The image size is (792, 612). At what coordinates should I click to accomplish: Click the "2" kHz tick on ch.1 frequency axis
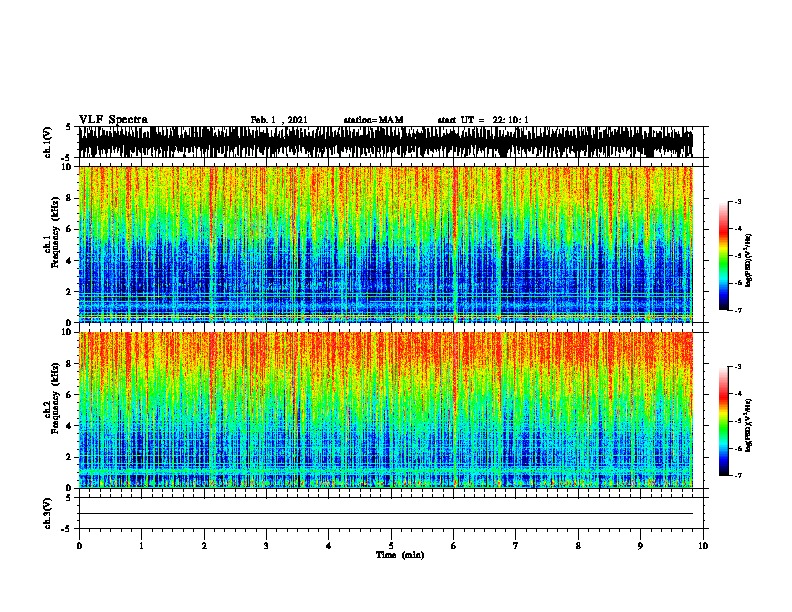69,292
